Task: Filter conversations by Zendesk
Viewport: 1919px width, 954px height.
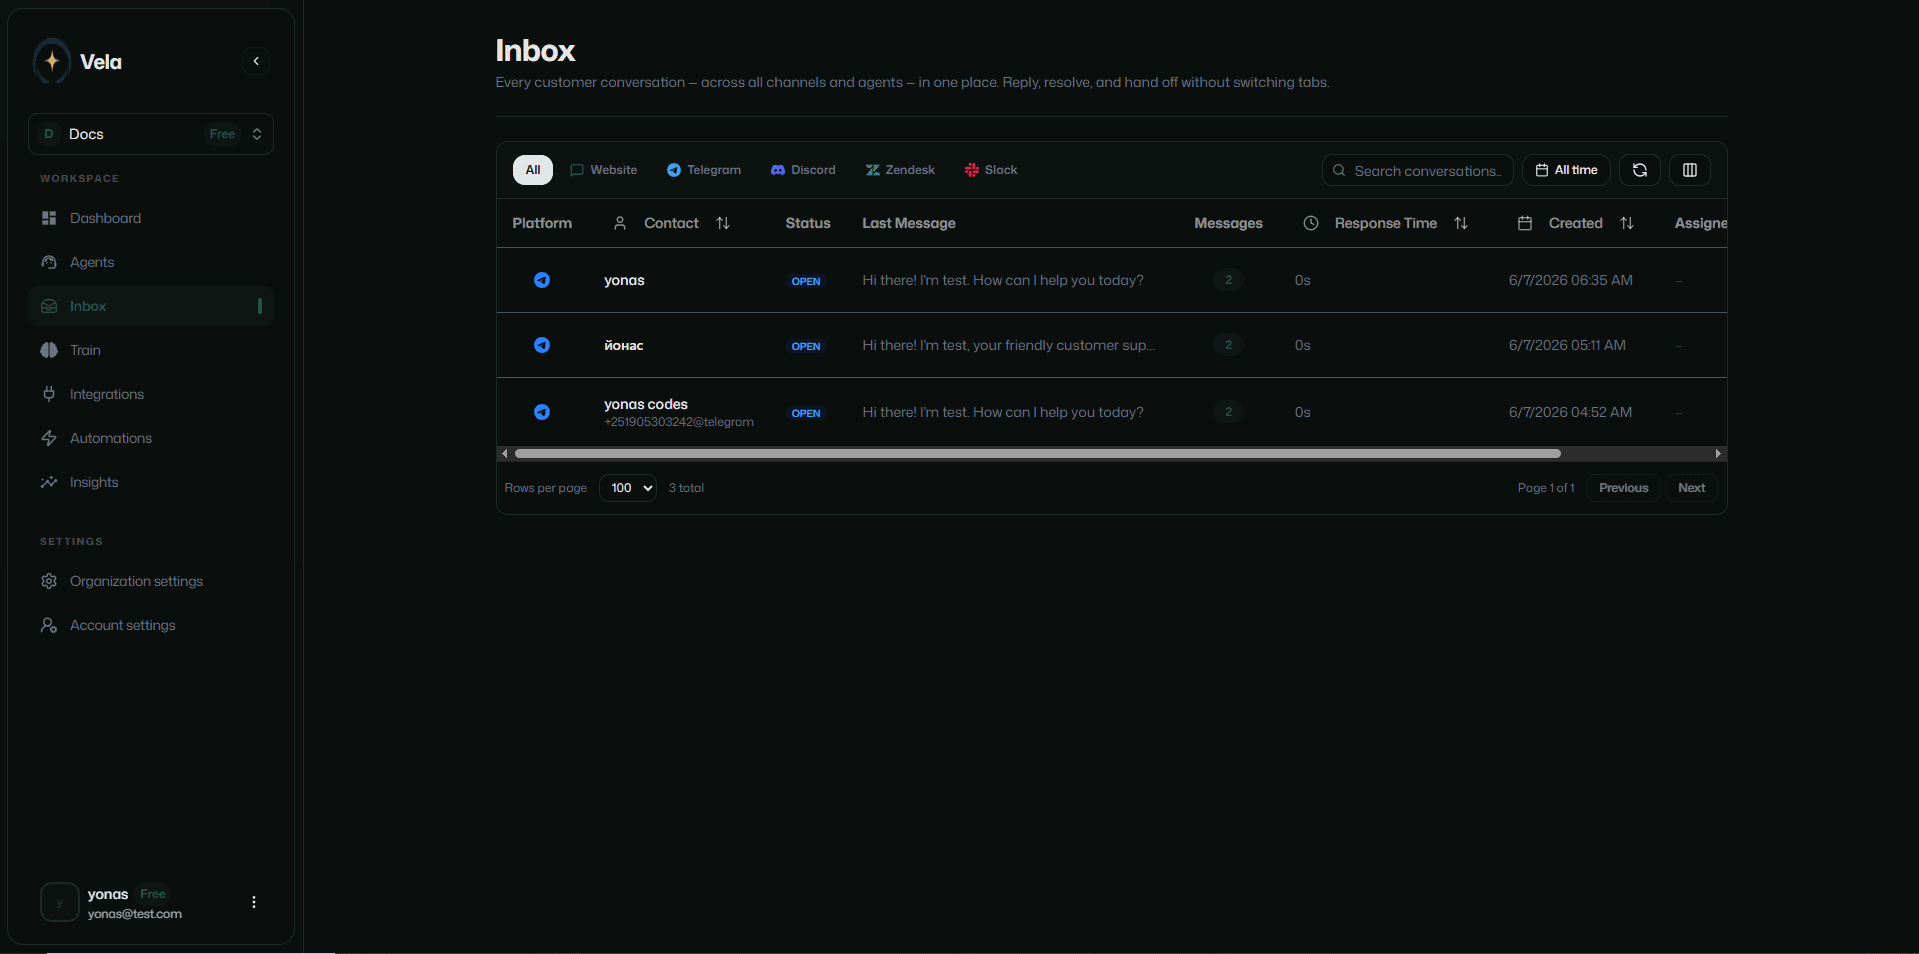Action: pos(900,170)
